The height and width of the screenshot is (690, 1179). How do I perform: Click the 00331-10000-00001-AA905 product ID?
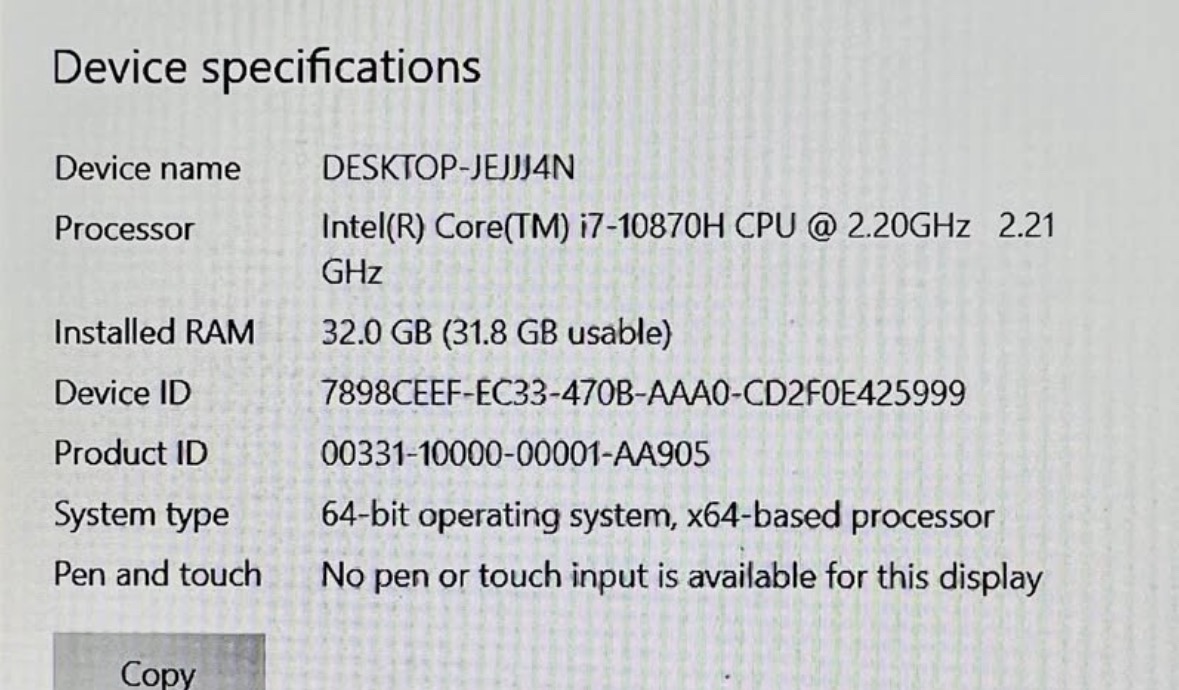[x=516, y=454]
